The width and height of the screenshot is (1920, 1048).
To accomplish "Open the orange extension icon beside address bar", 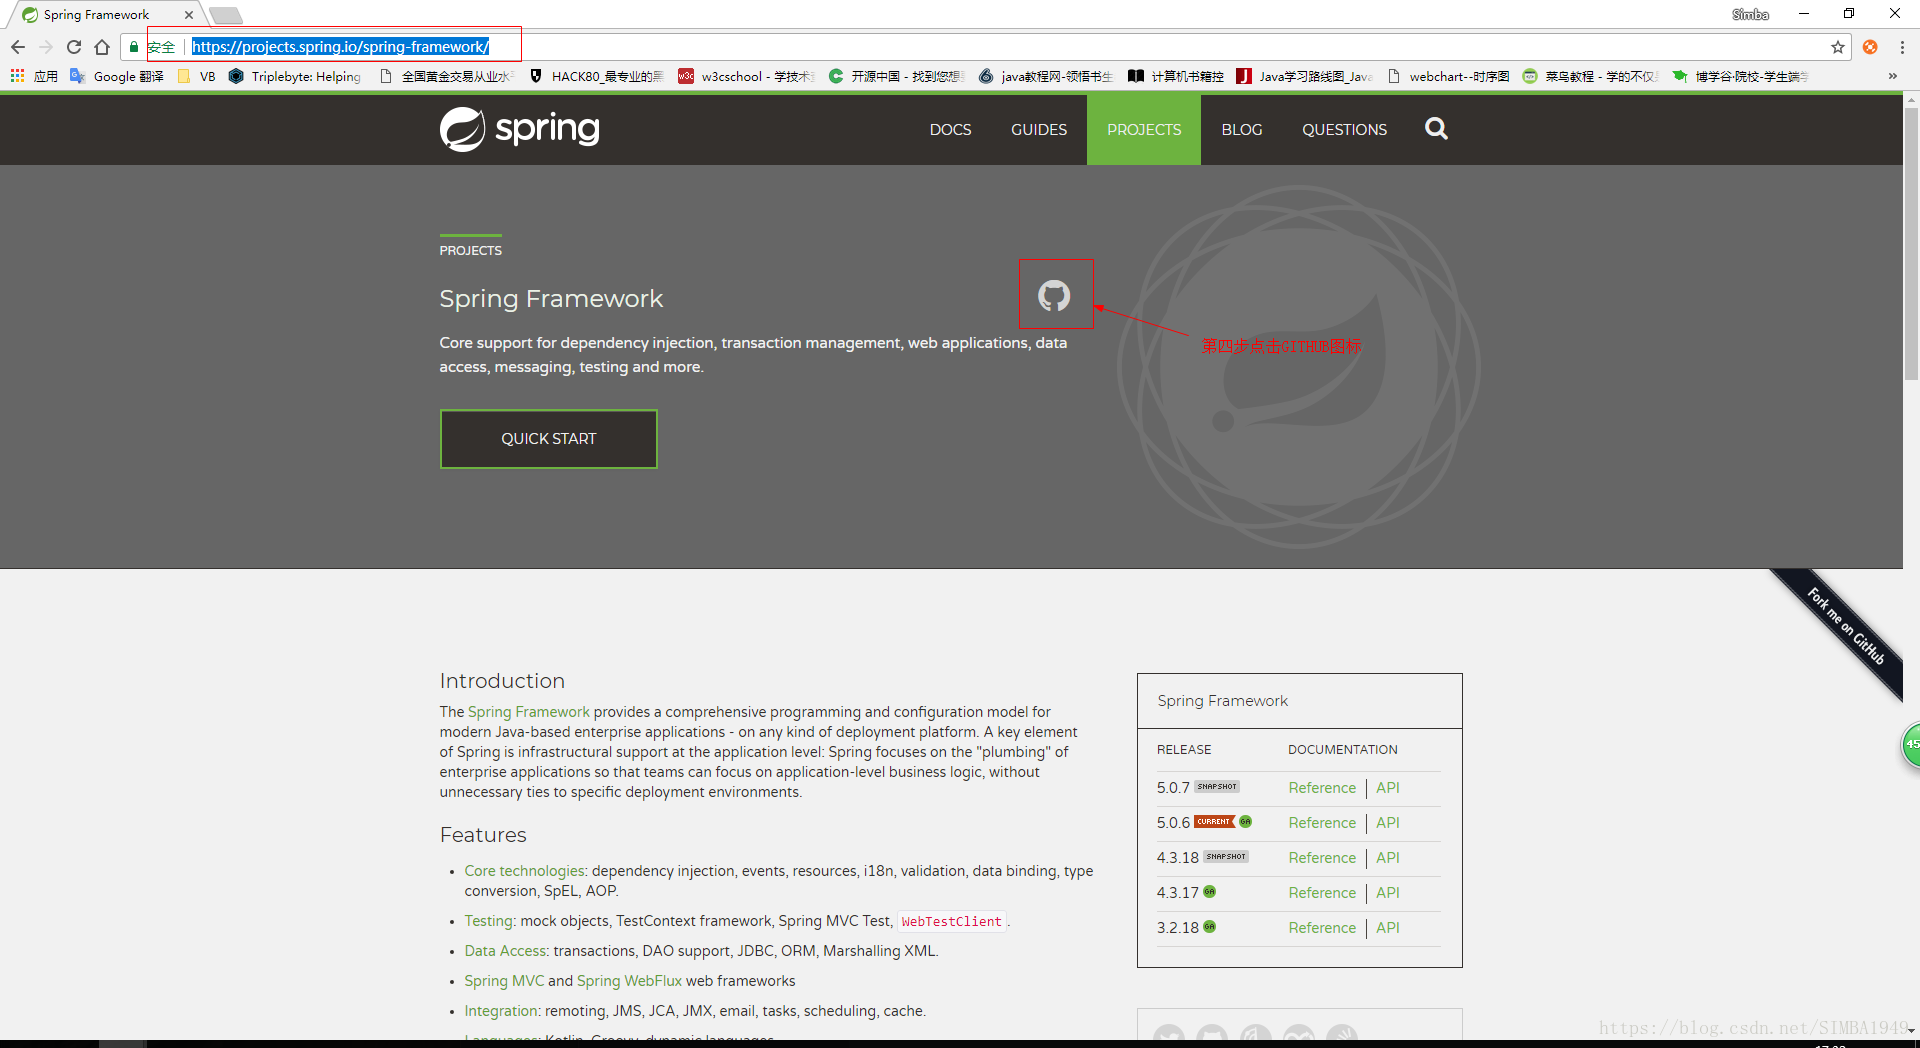I will point(1870,47).
